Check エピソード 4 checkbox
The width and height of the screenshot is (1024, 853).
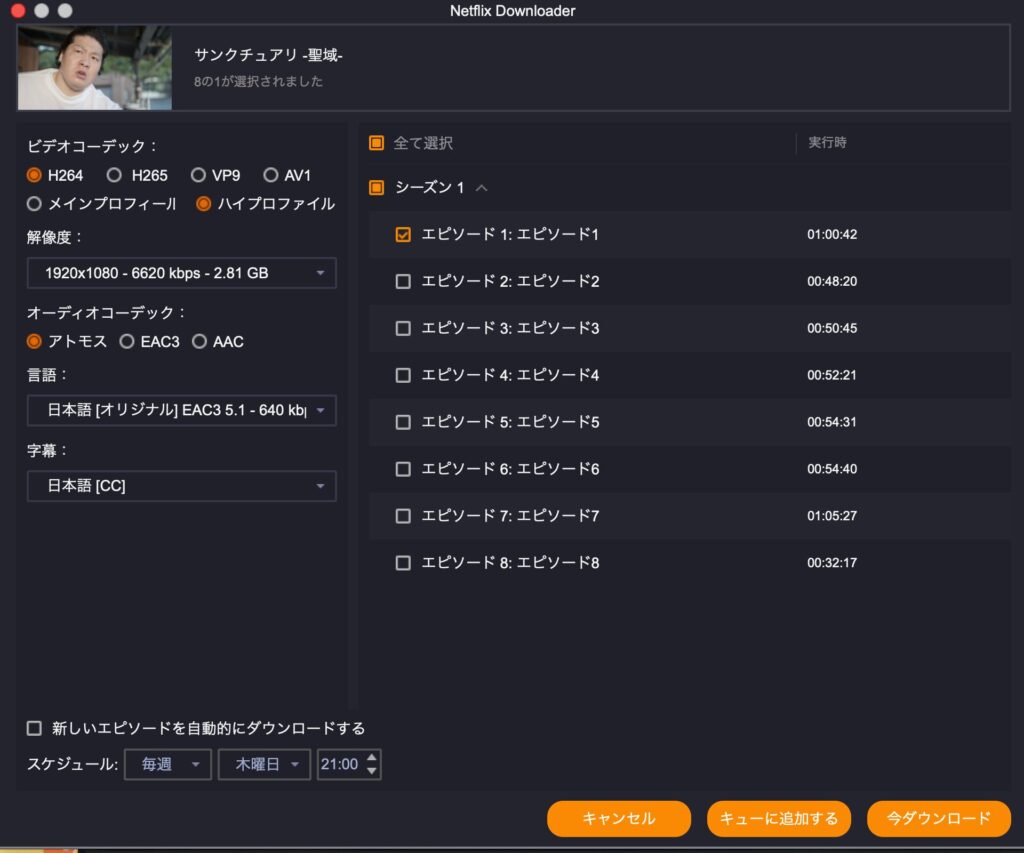(403, 376)
